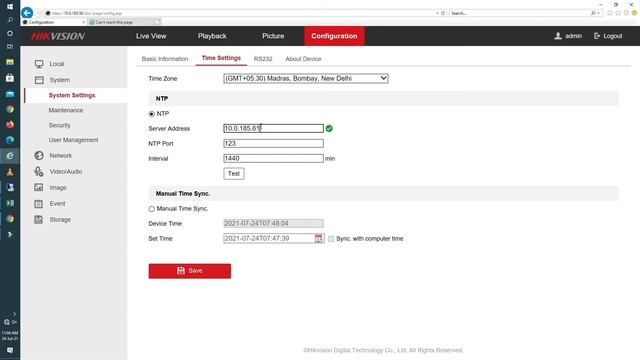Switch to Can't reach this page tab

[x=120, y=22]
